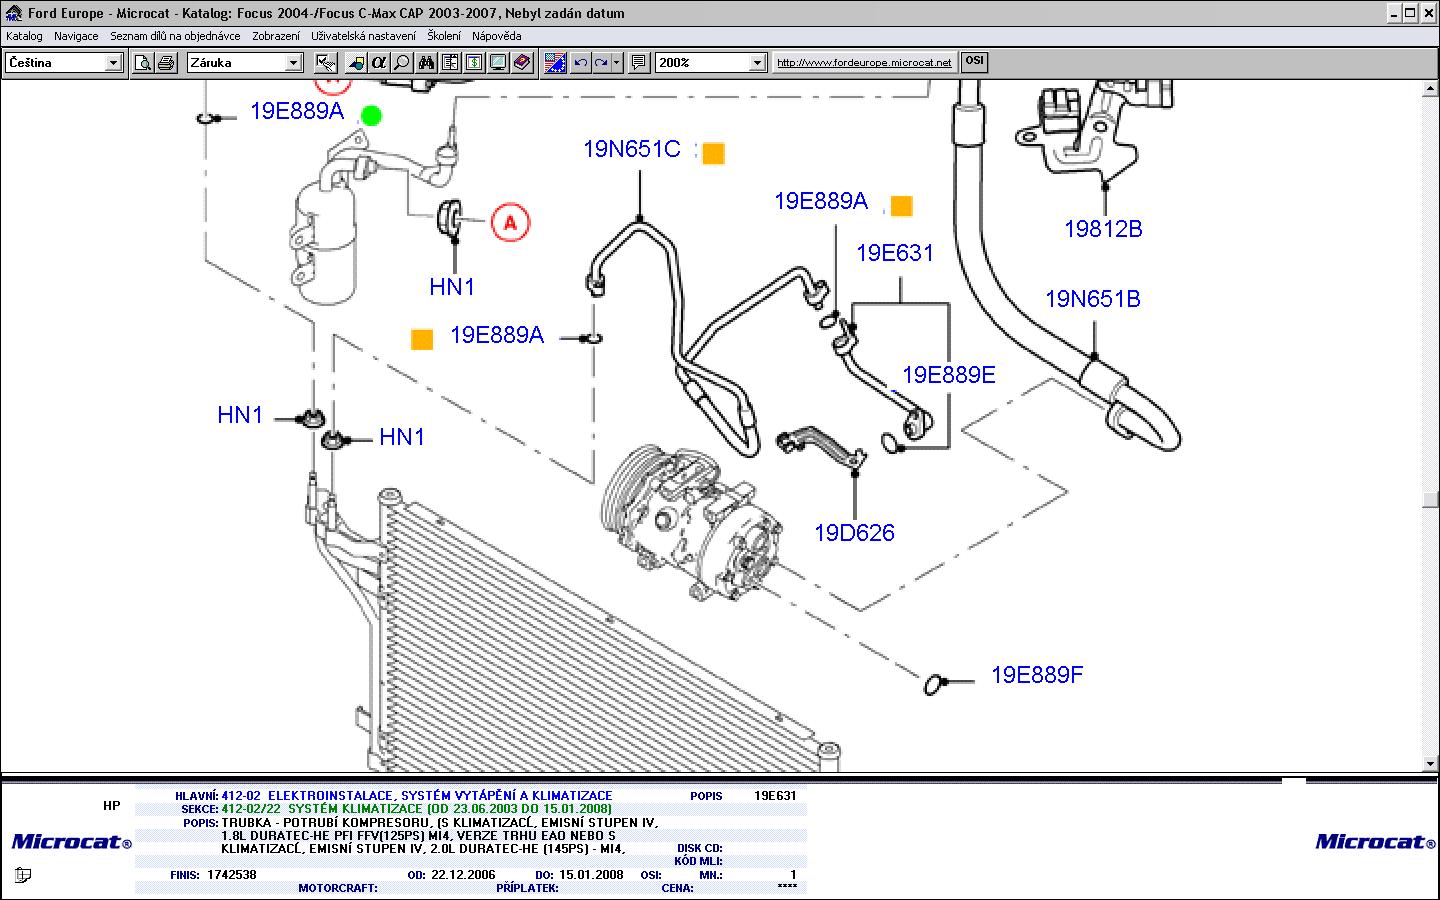Click the monitor screen icon
Image resolution: width=1440 pixels, height=900 pixels.
pyautogui.click(x=498, y=63)
